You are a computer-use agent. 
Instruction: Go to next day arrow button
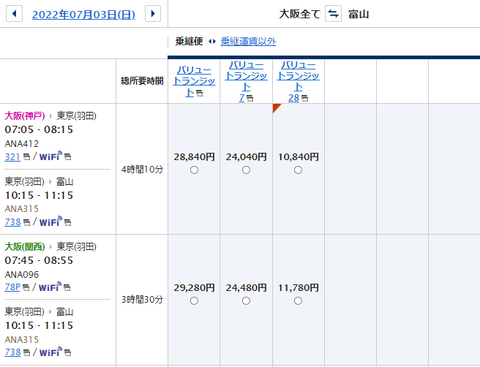tap(153, 14)
